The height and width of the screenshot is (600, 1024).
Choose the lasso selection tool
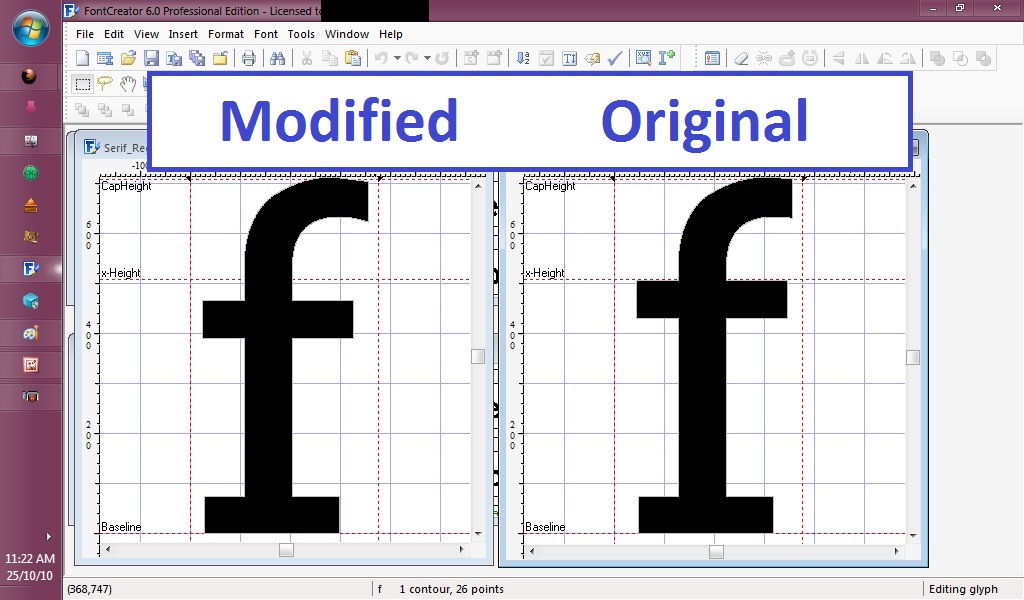pos(105,84)
